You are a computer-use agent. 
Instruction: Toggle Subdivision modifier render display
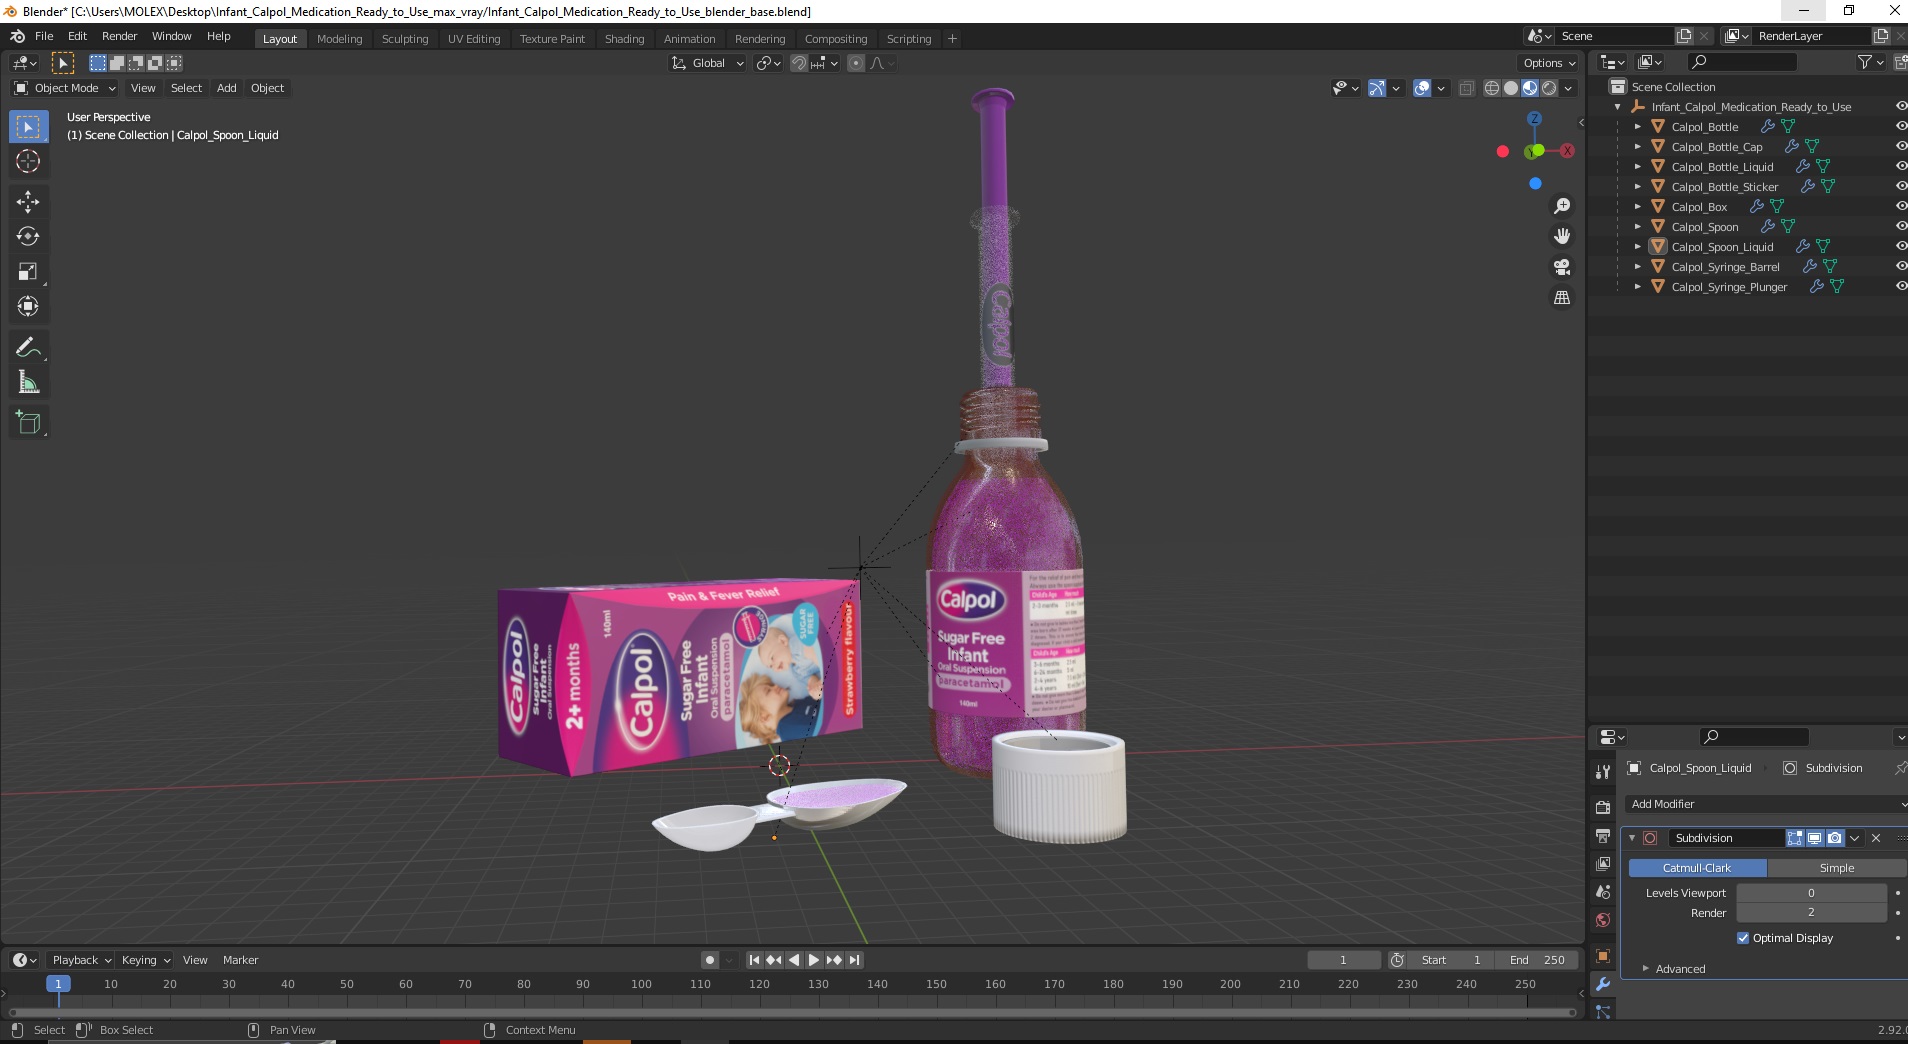1834,838
